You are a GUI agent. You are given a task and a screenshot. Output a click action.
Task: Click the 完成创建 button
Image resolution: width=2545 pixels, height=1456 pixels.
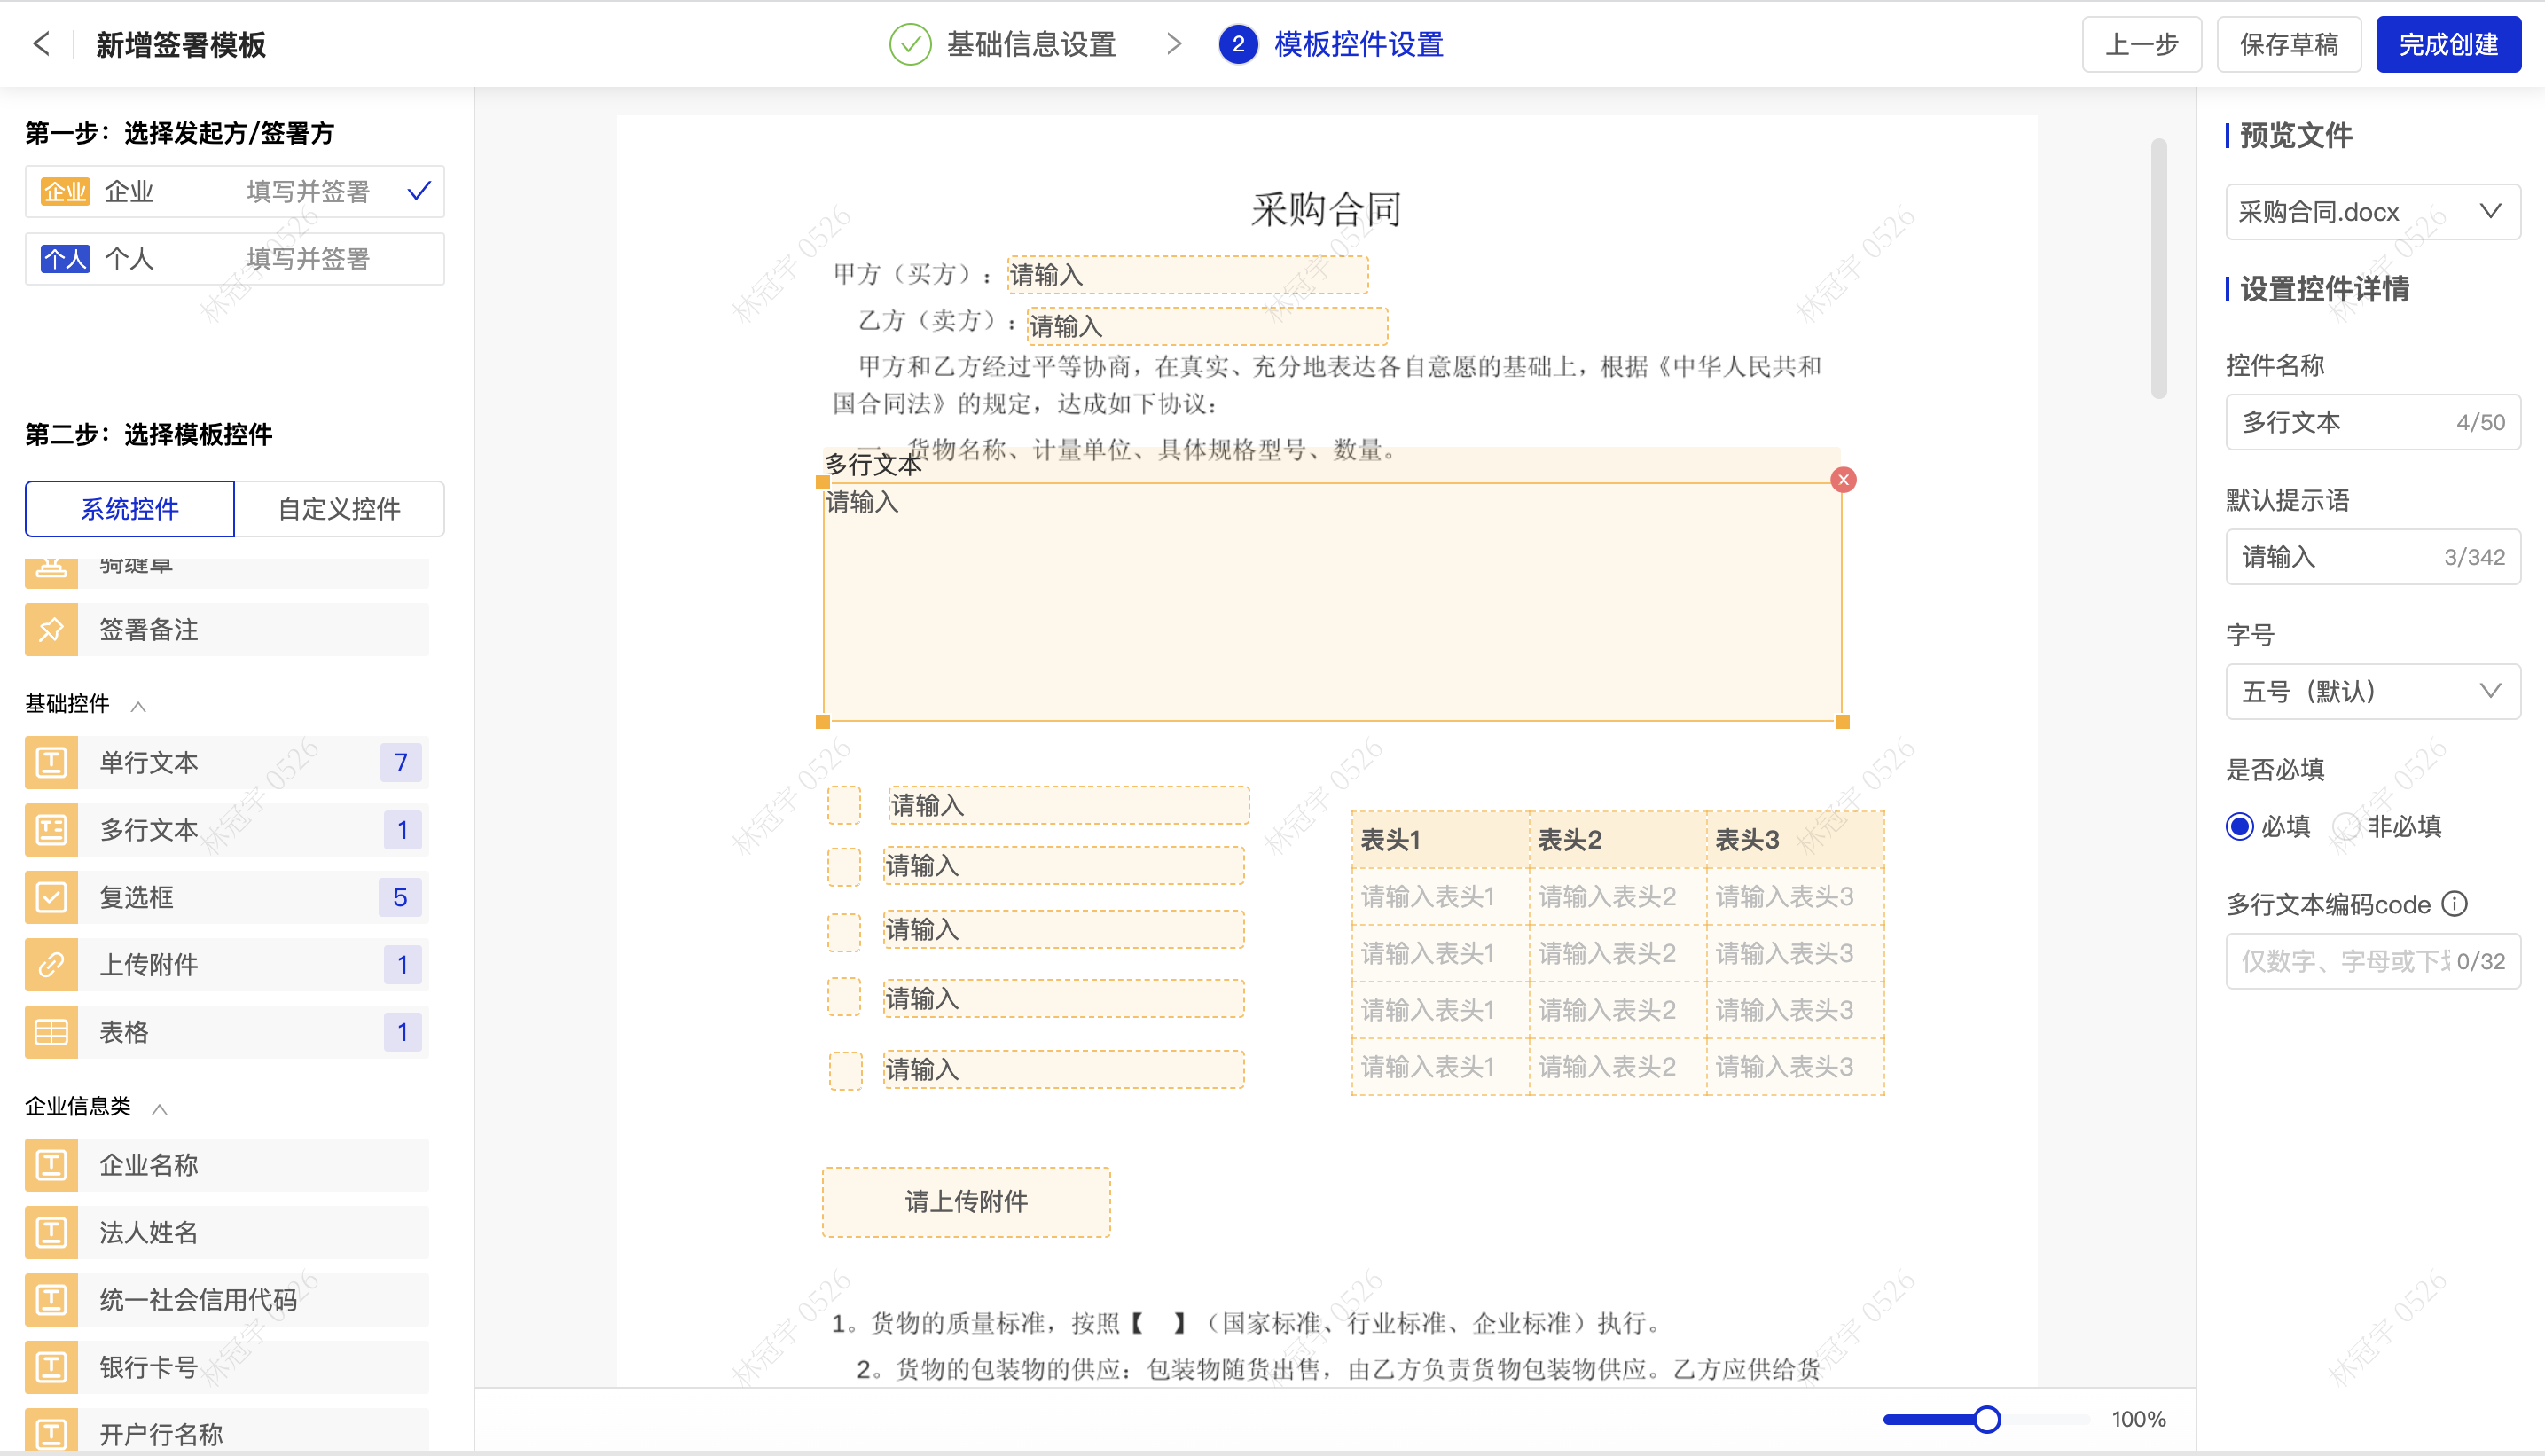click(2448, 44)
